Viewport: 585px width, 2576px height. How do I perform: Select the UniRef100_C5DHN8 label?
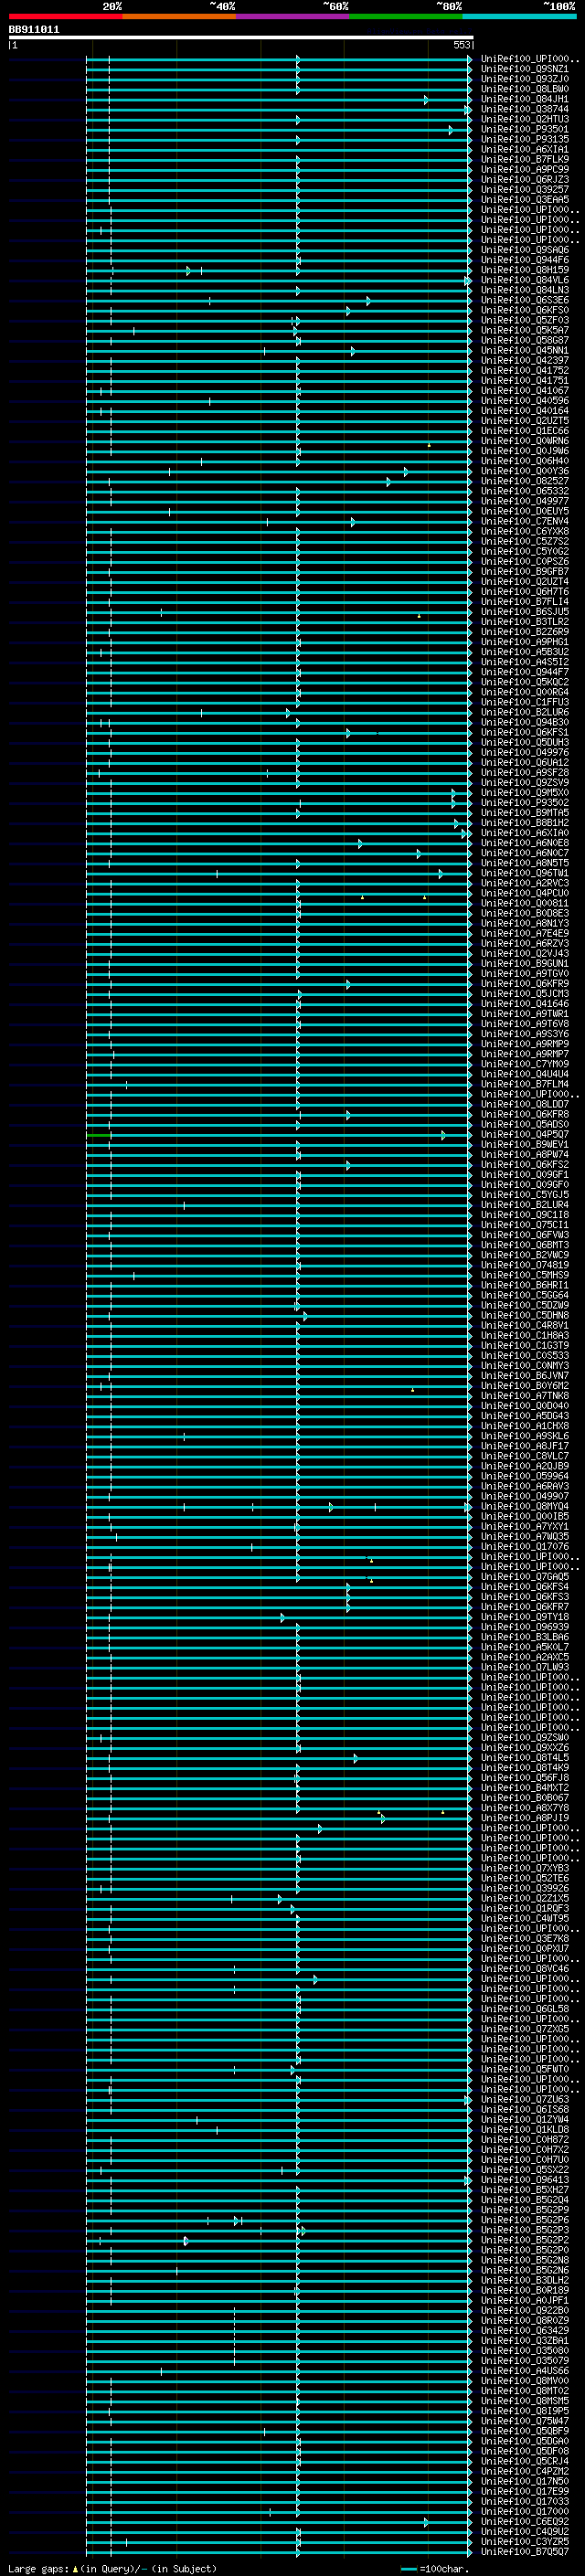click(x=525, y=1315)
